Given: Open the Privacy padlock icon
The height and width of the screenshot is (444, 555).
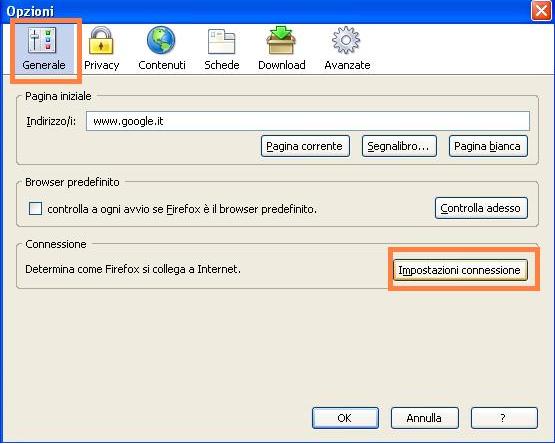Looking at the screenshot, I should click(x=101, y=40).
